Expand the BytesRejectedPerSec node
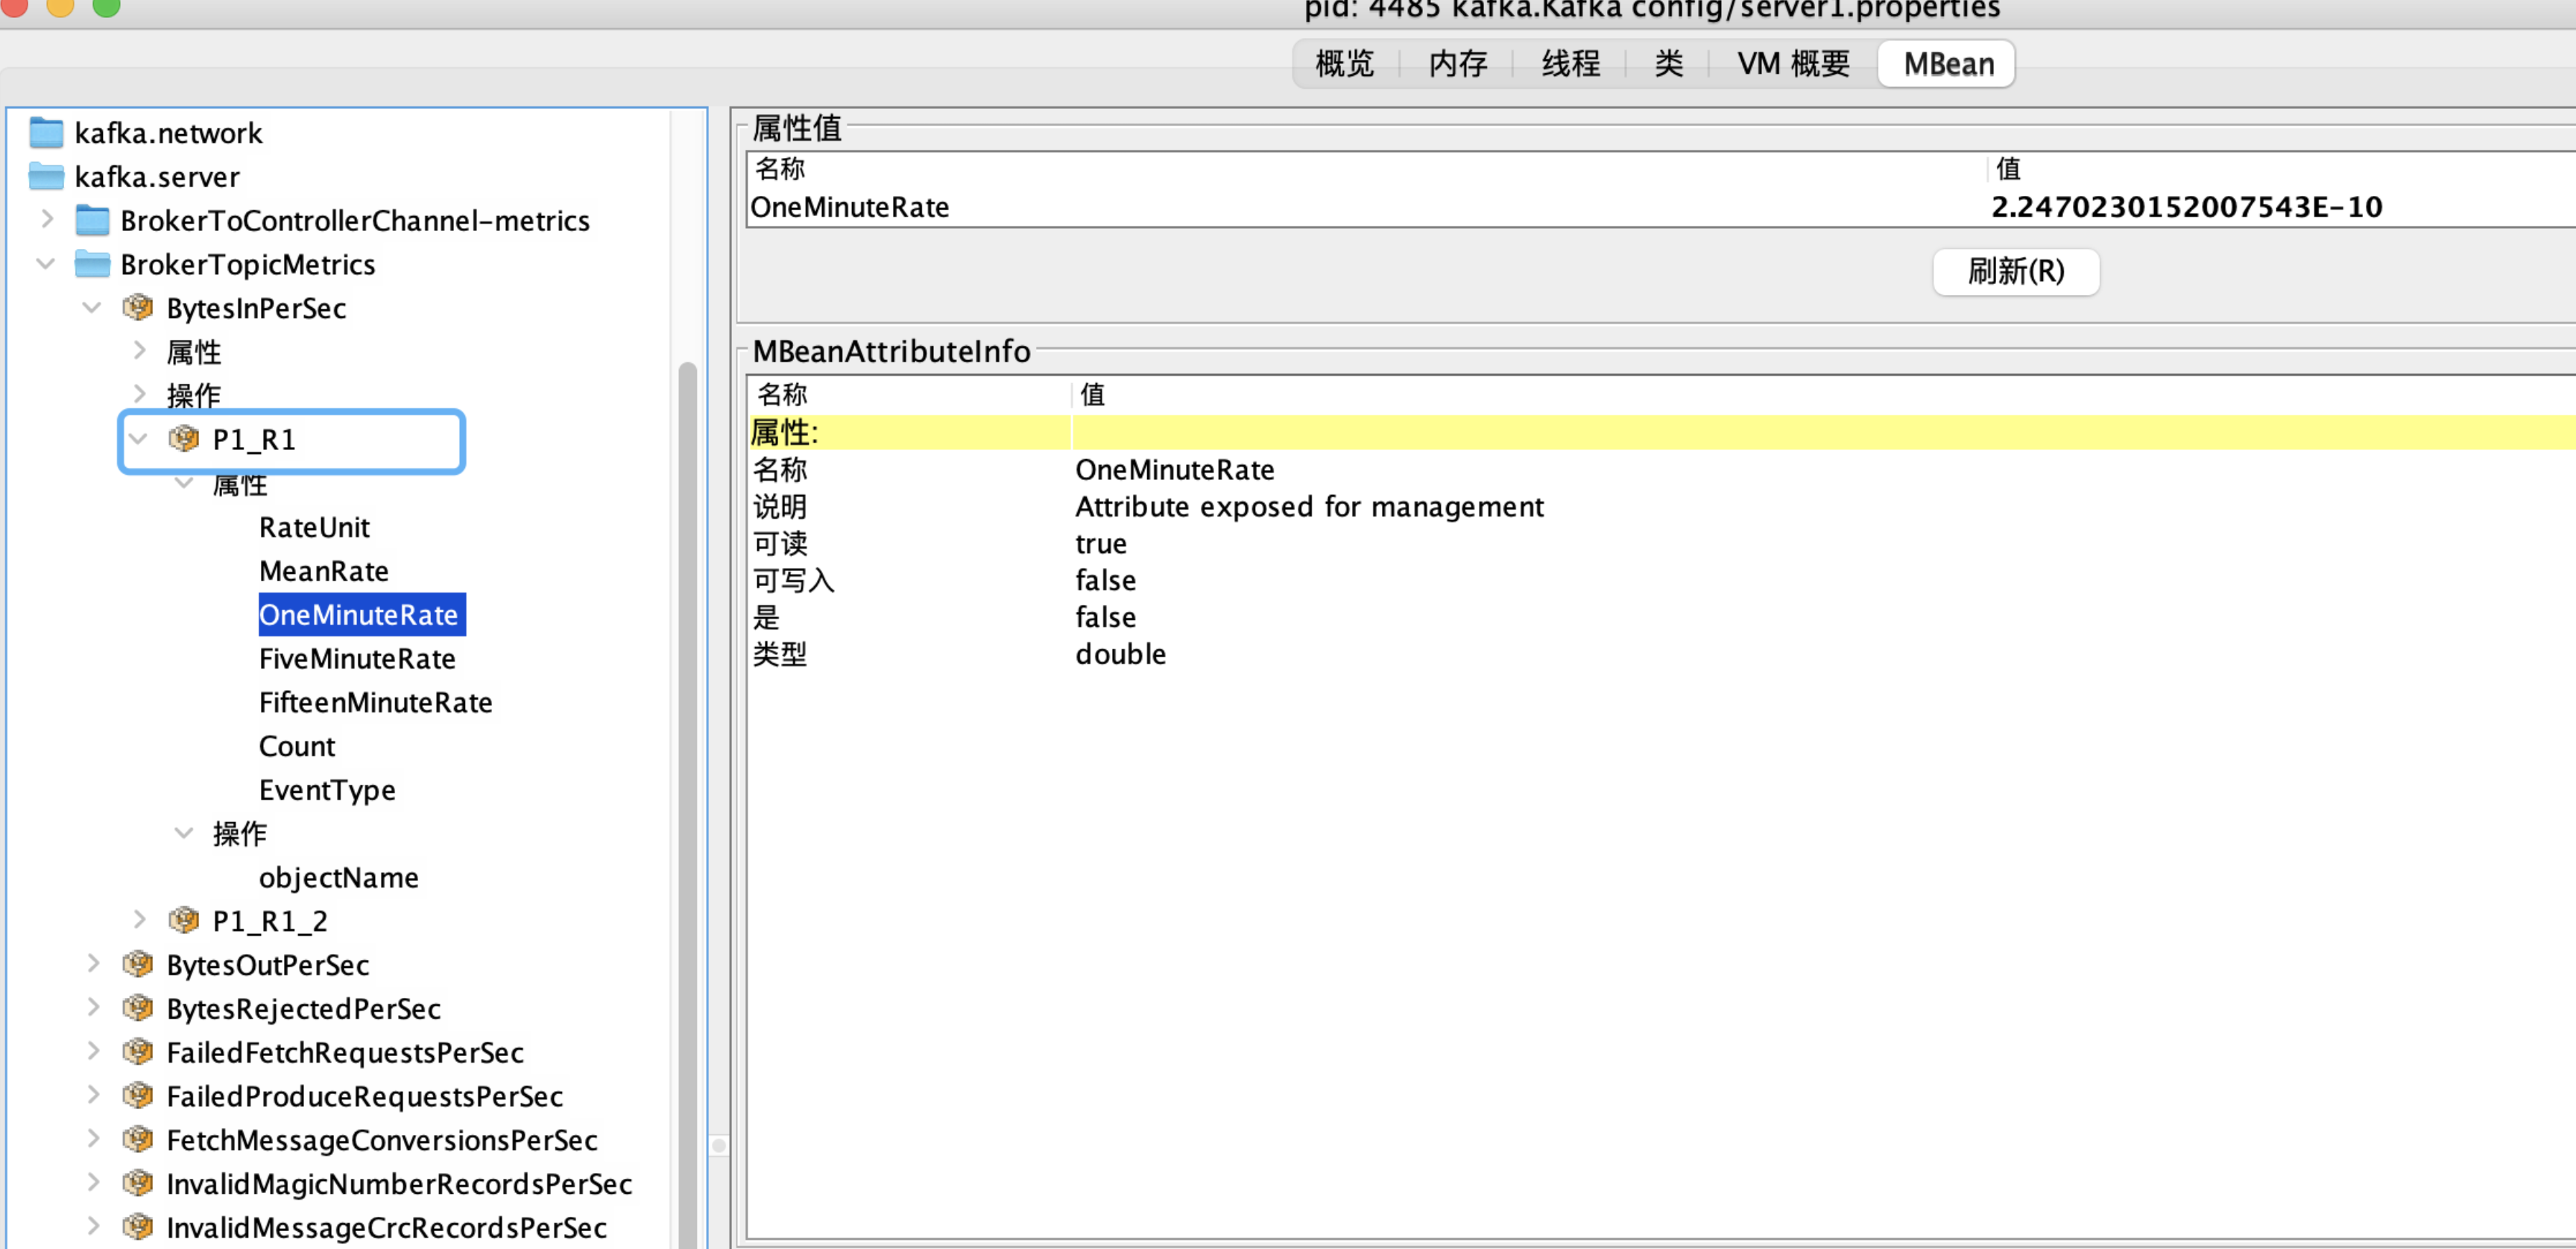Image resolution: width=2576 pixels, height=1249 pixels. [93, 1008]
